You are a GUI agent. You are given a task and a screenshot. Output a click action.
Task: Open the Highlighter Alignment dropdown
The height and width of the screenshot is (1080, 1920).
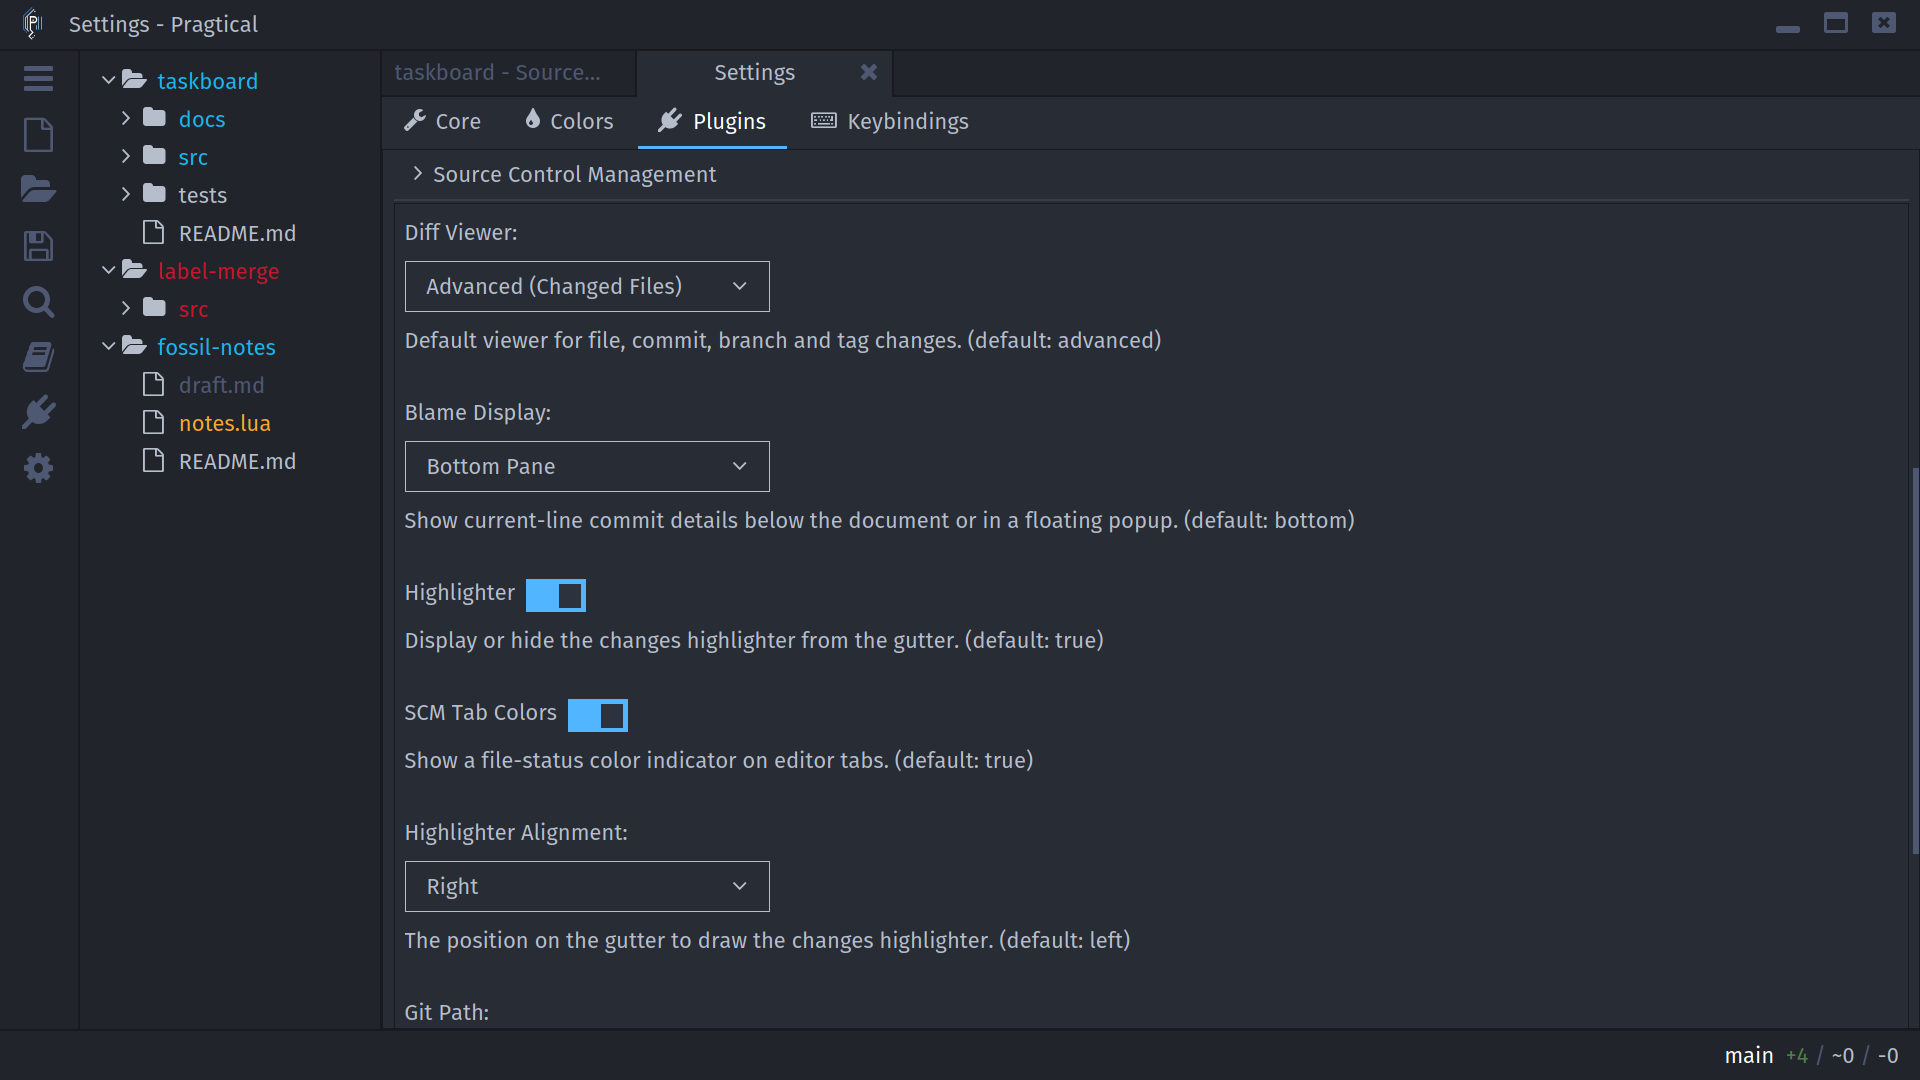point(587,886)
